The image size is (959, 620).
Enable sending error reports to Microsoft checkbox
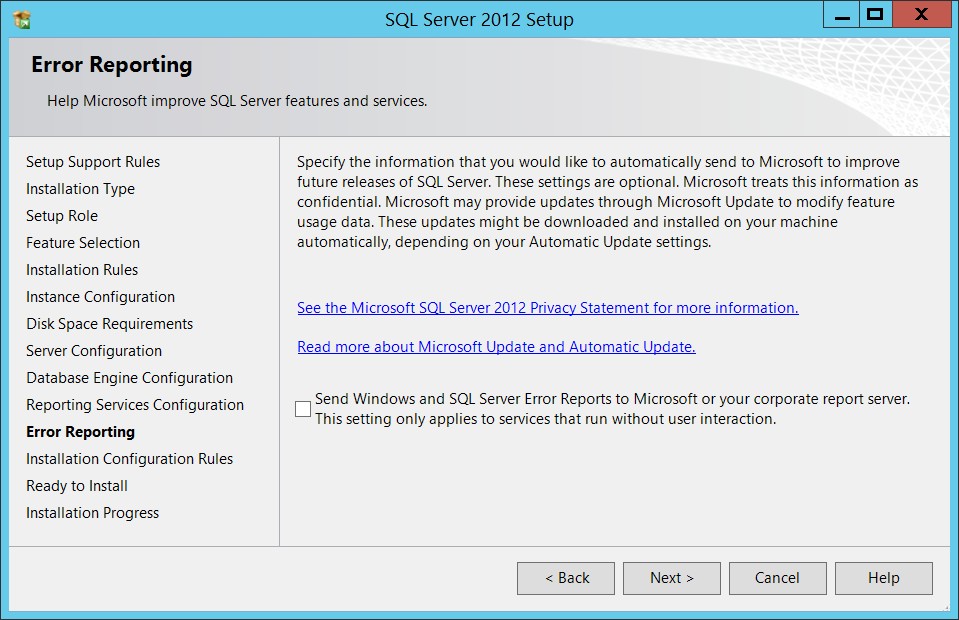pyautogui.click(x=303, y=408)
